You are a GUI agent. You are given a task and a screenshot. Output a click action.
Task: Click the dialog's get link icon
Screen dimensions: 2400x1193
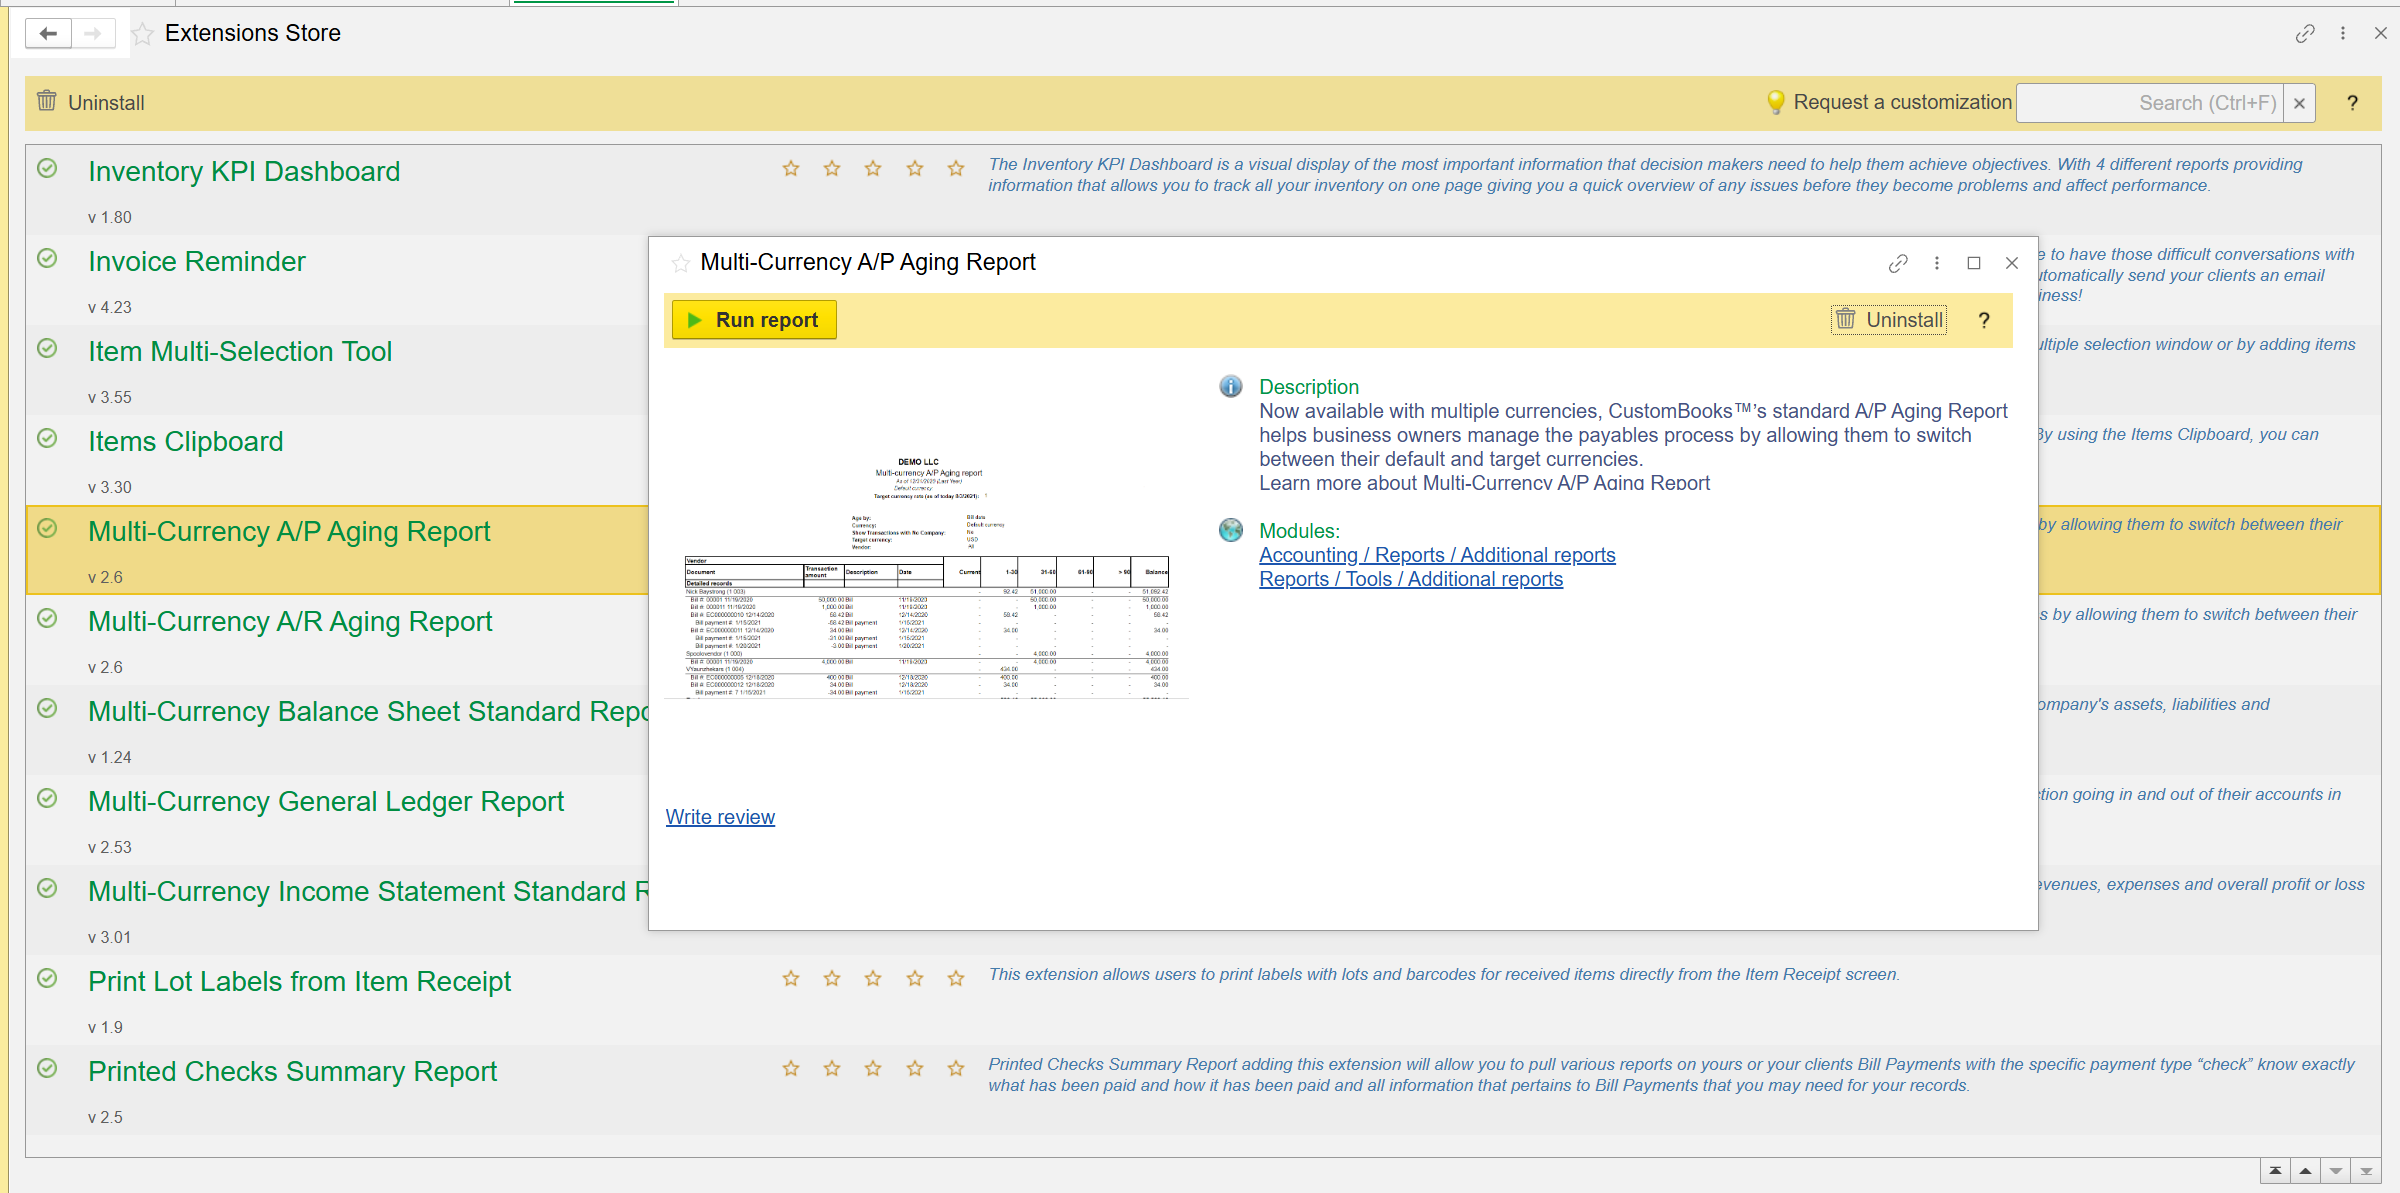pos(1898,263)
